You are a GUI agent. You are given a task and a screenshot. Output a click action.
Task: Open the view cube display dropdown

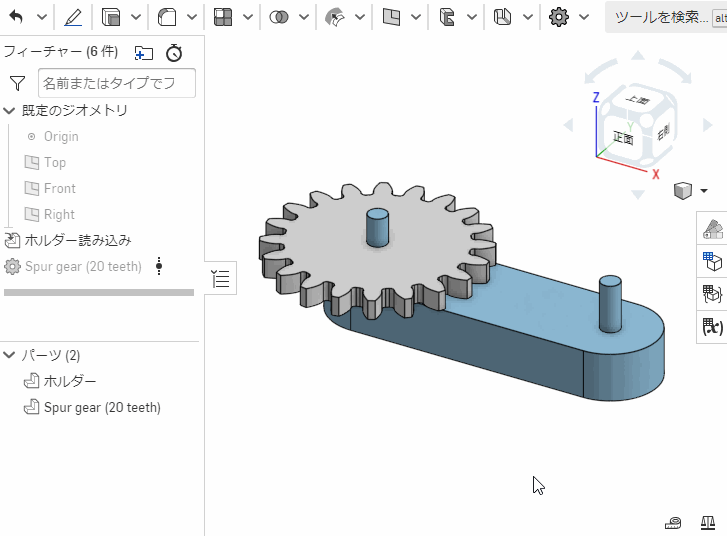(x=704, y=190)
